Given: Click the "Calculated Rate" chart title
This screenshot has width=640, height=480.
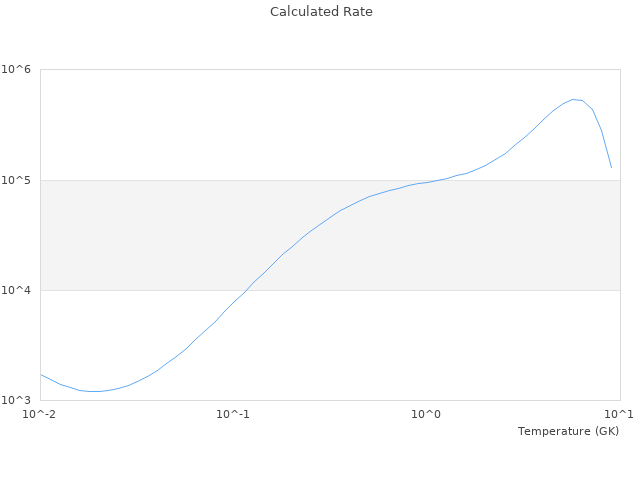Looking at the screenshot, I should (x=321, y=12).
